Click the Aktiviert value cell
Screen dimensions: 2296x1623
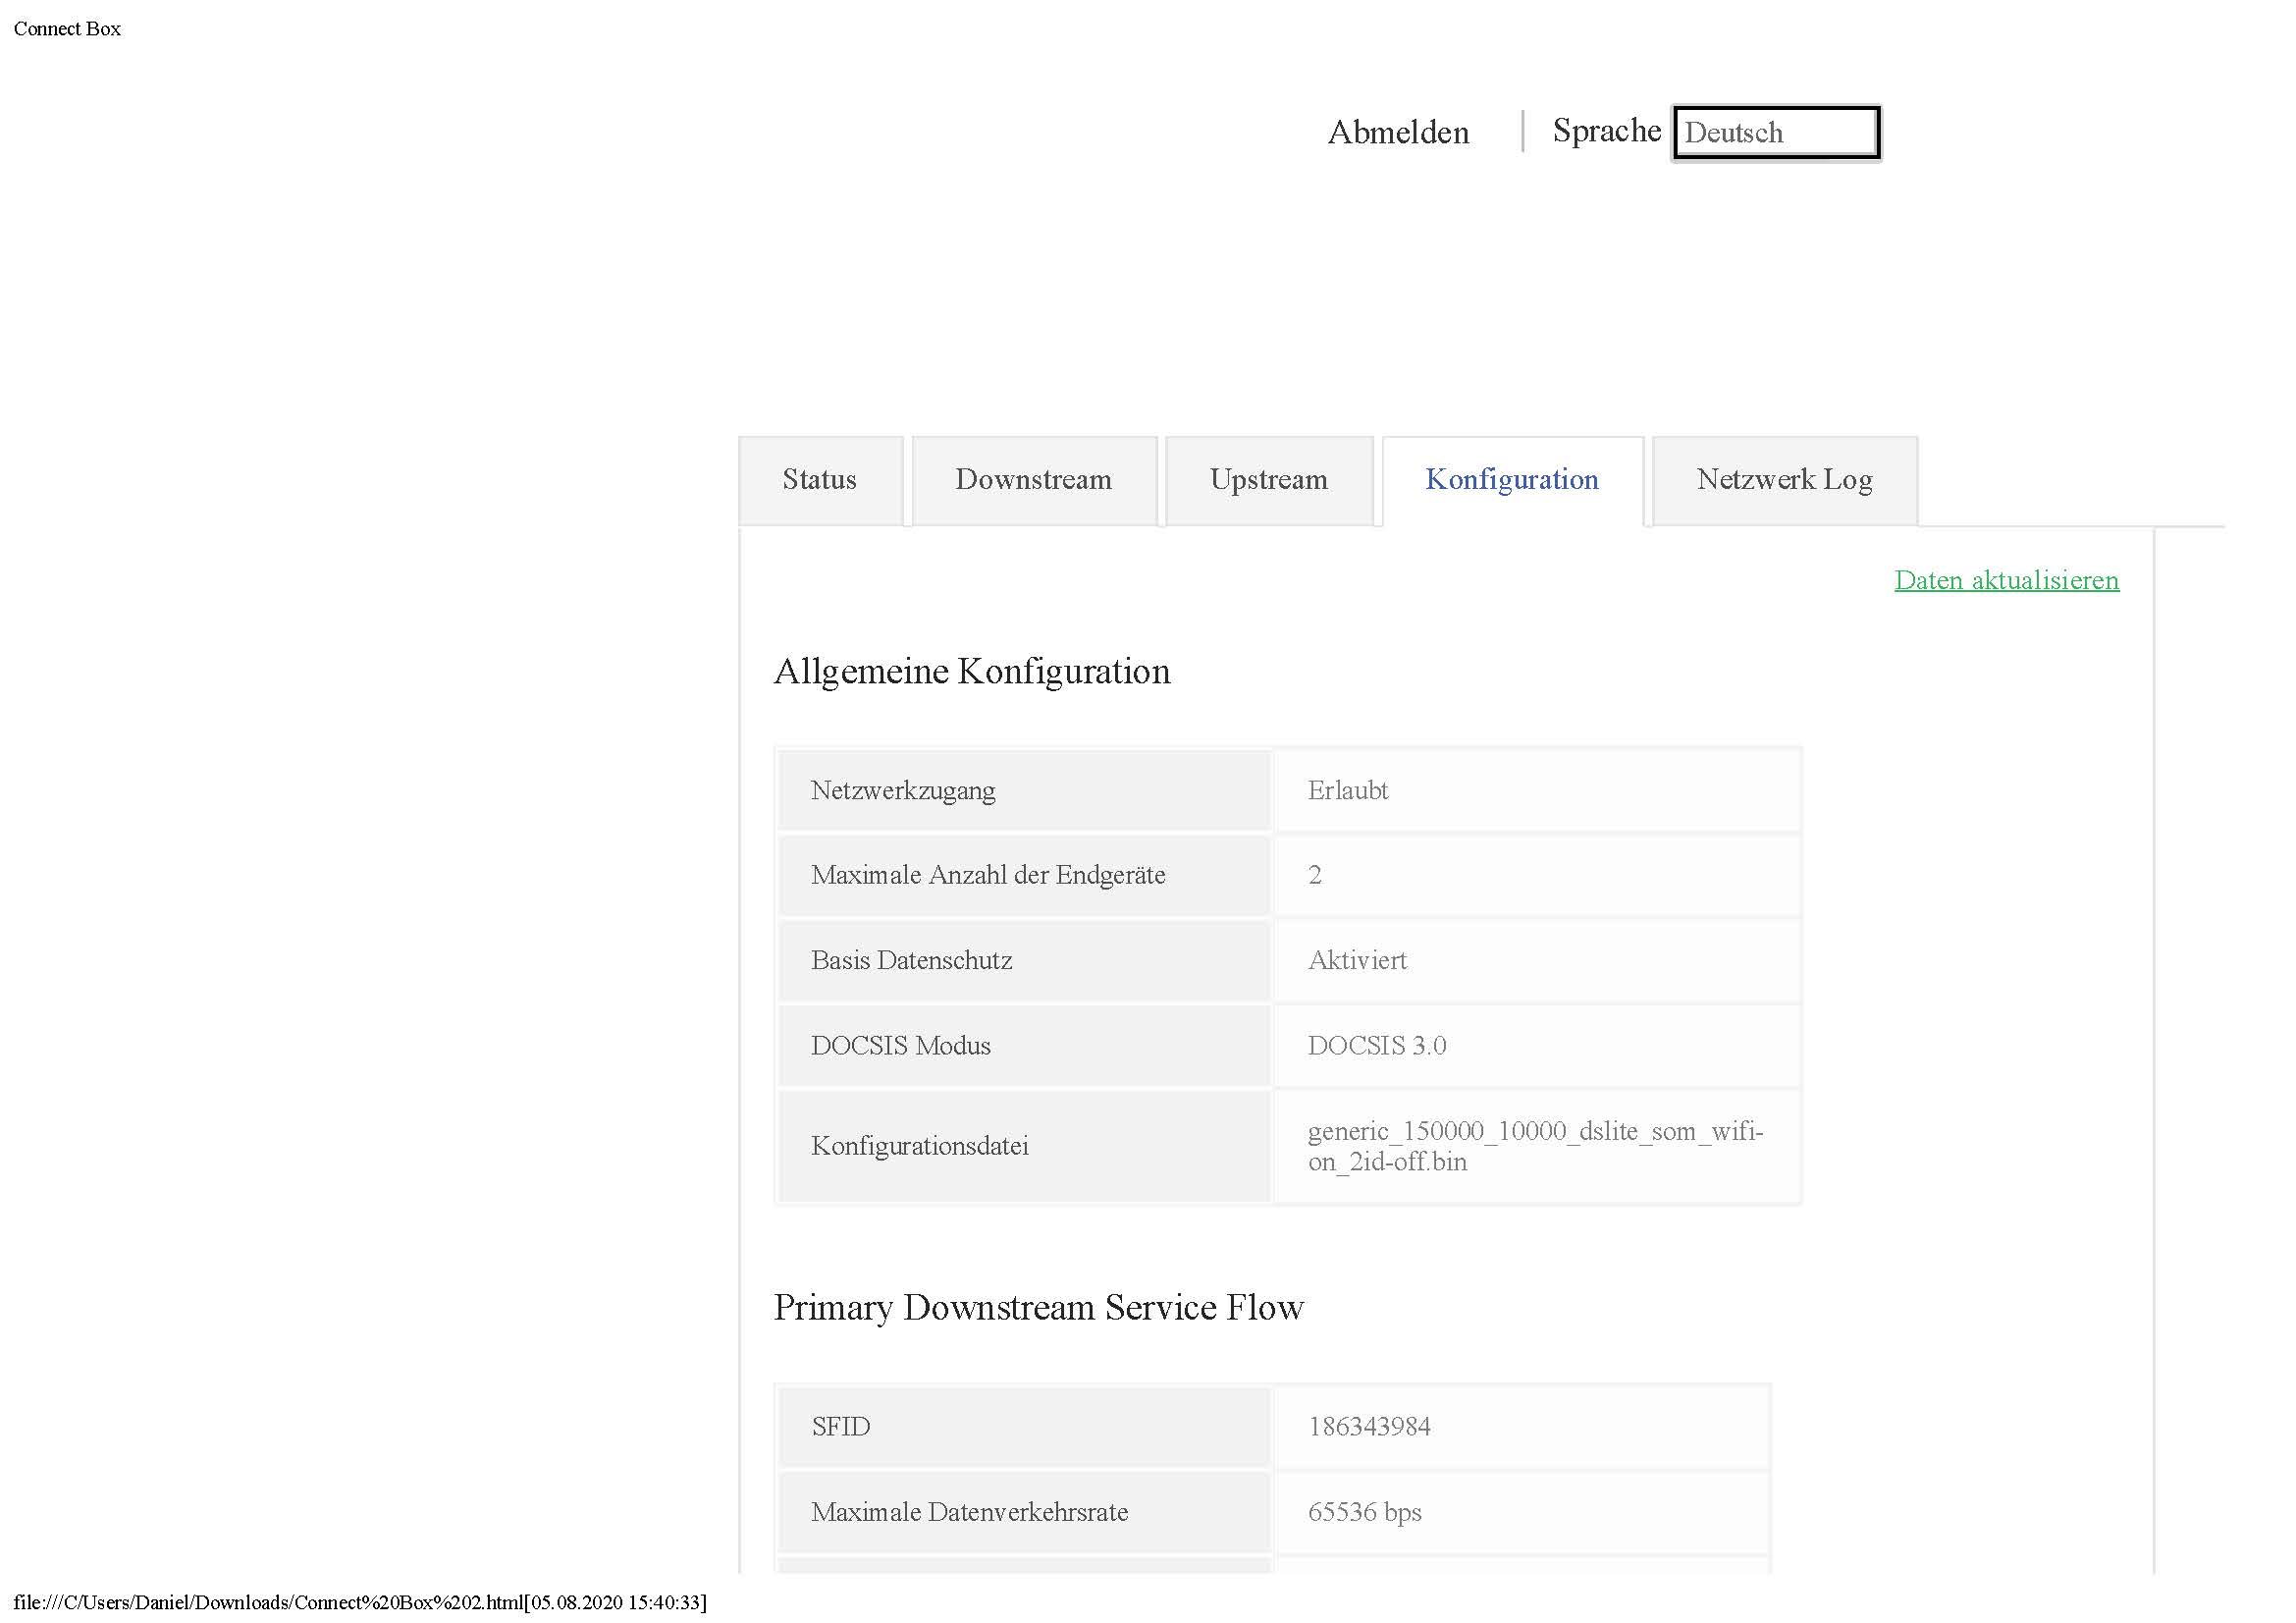pyautogui.click(x=1357, y=960)
